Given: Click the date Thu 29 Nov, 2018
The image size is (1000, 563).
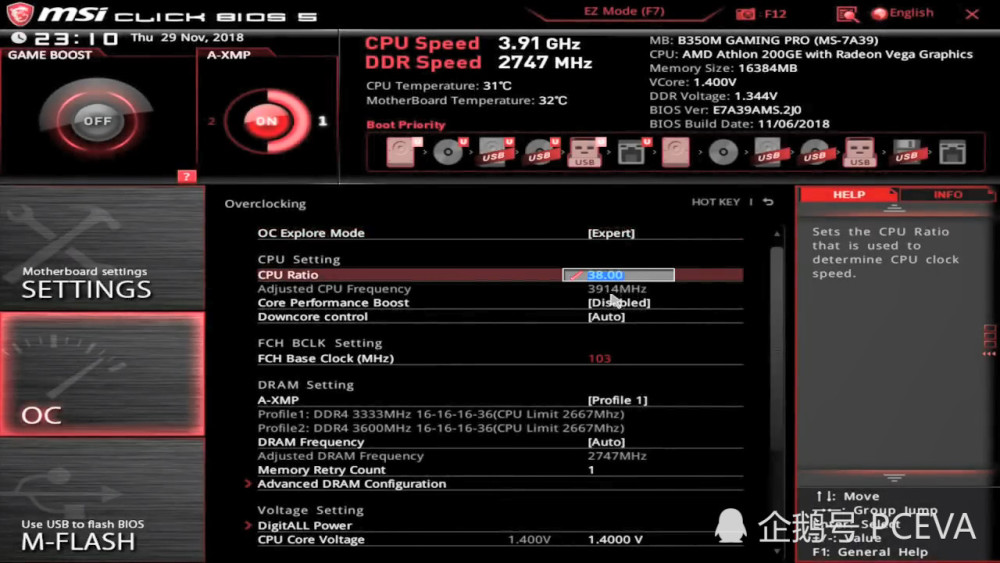Looking at the screenshot, I should click(x=187, y=38).
